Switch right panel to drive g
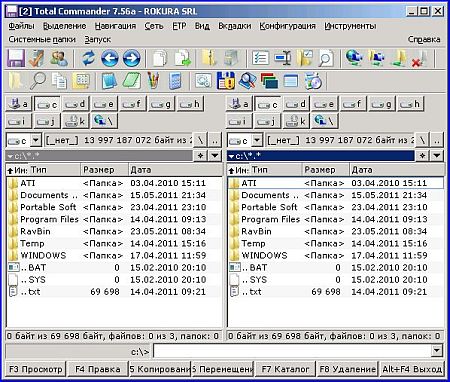The height and width of the screenshot is (382, 450). tap(382, 104)
